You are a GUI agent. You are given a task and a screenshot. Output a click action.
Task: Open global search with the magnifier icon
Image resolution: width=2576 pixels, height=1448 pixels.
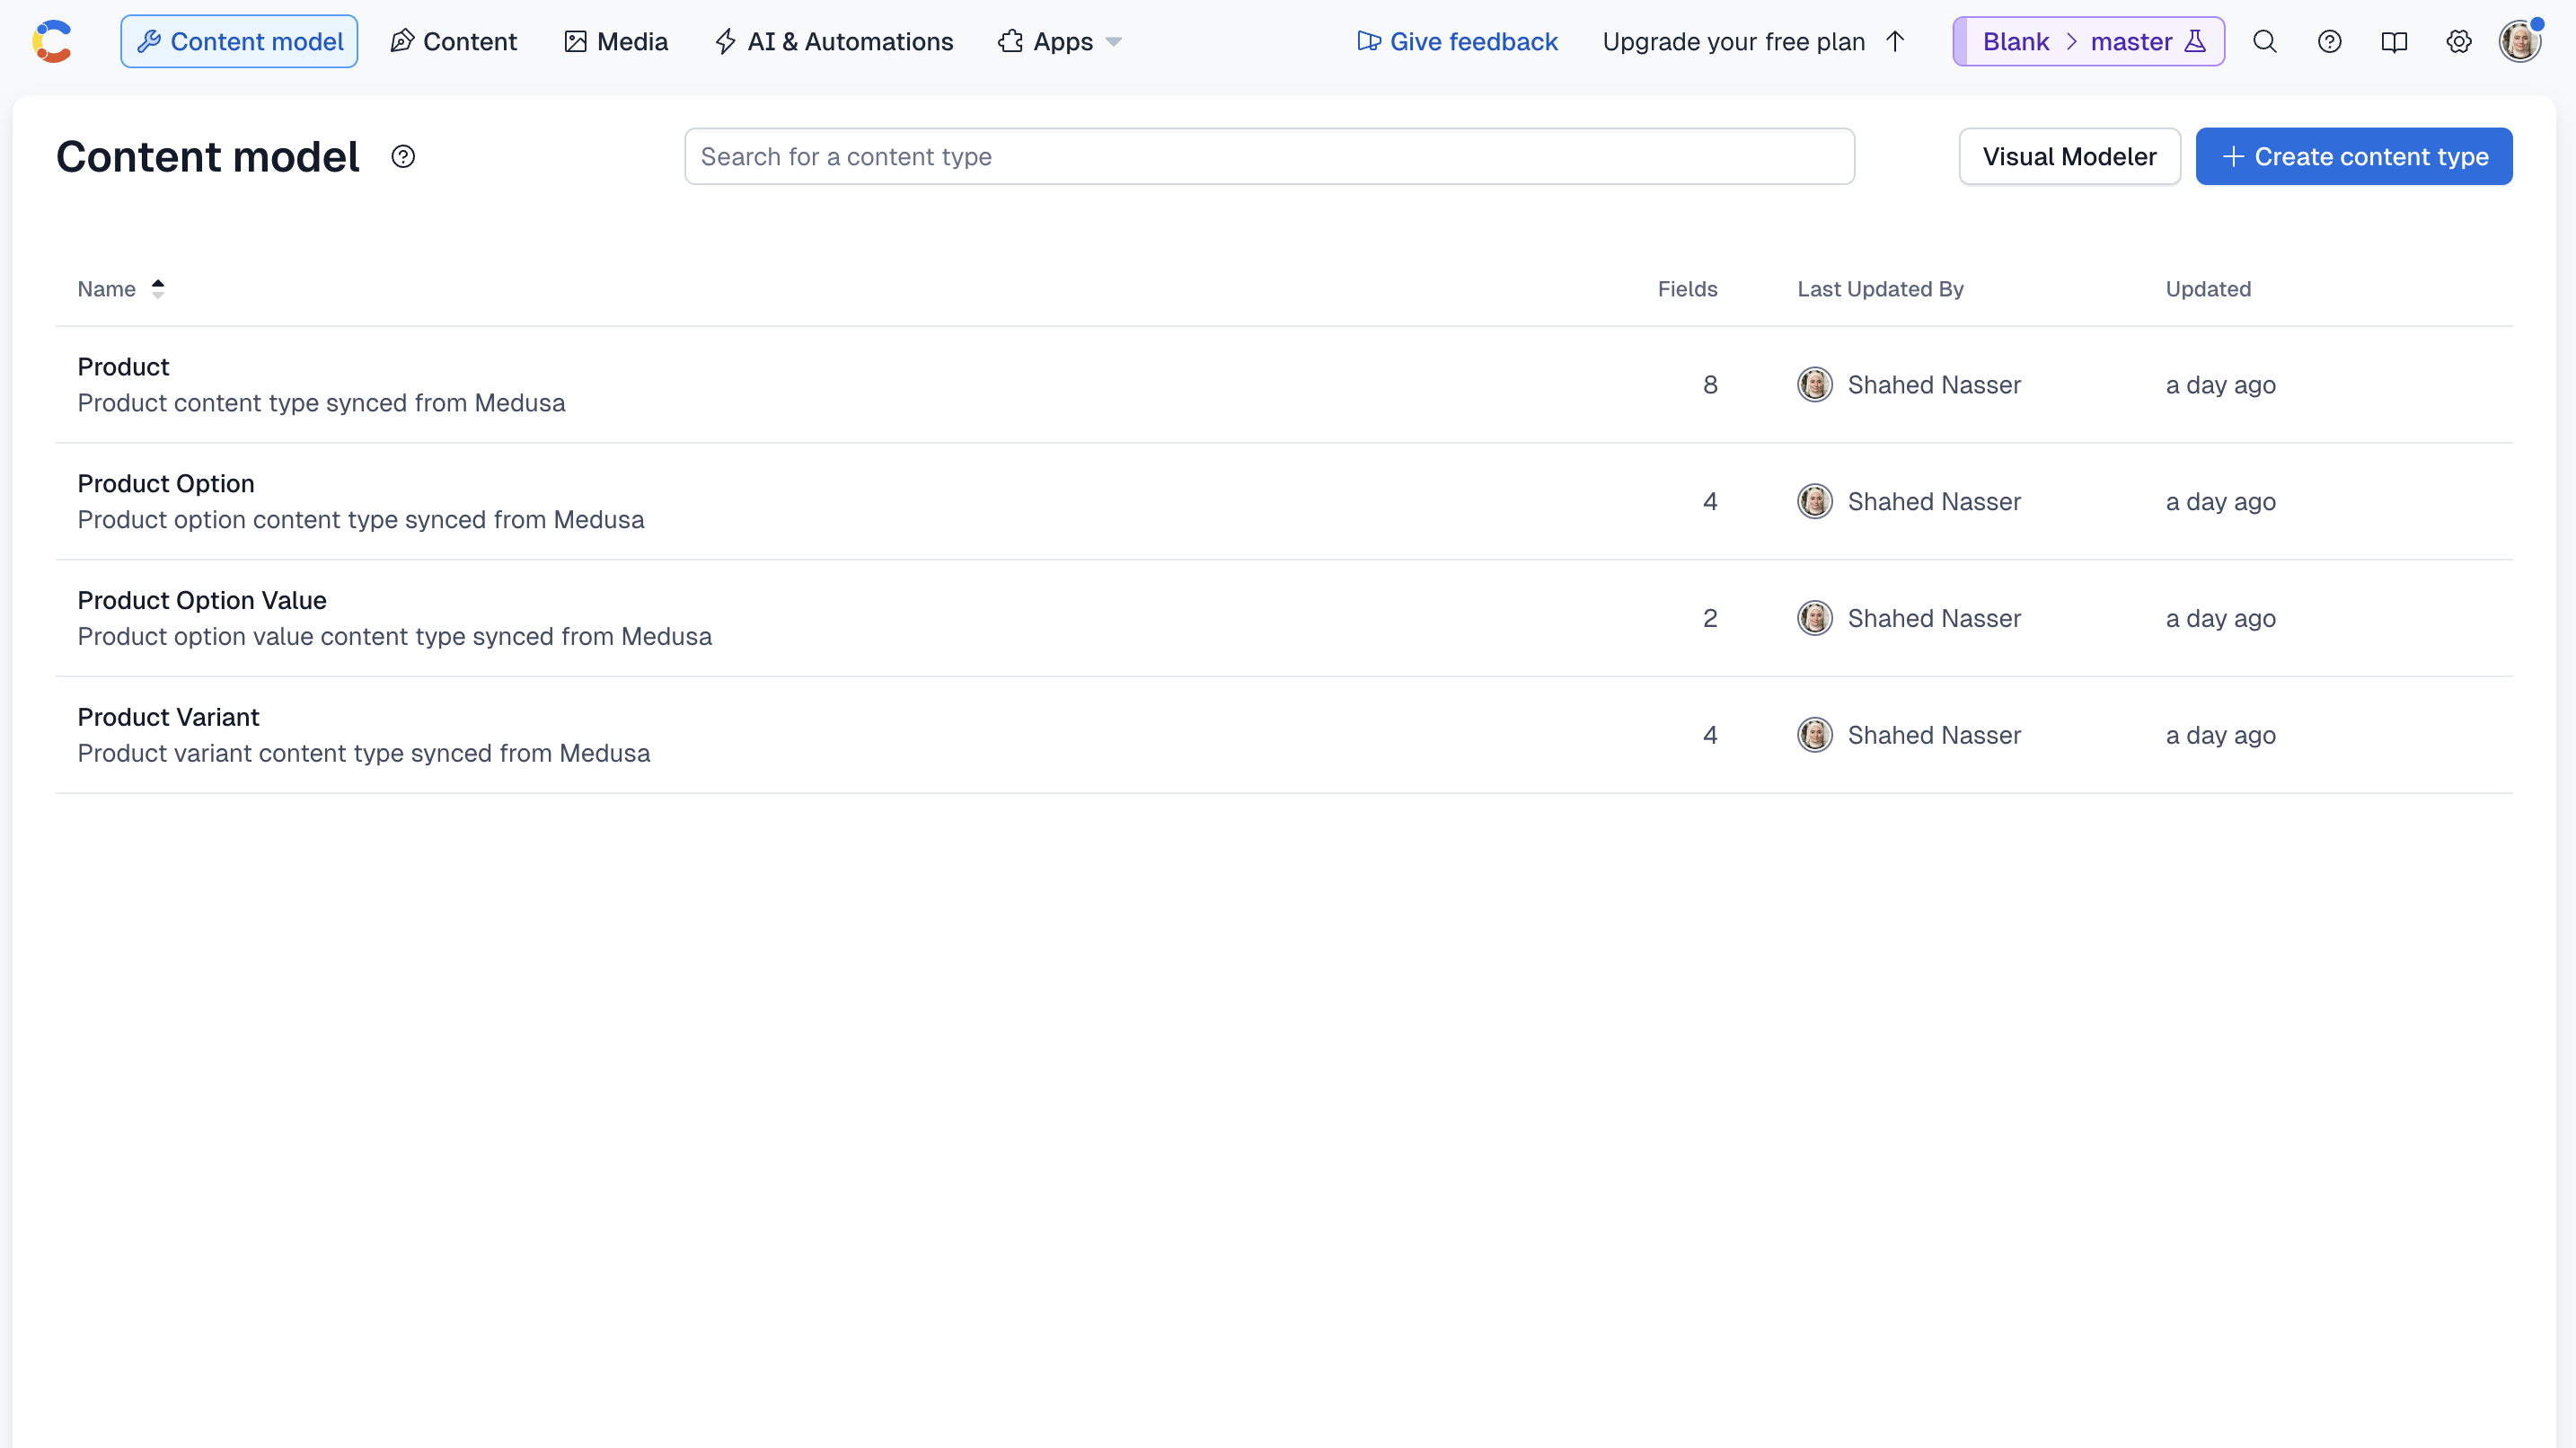pyautogui.click(x=2264, y=41)
